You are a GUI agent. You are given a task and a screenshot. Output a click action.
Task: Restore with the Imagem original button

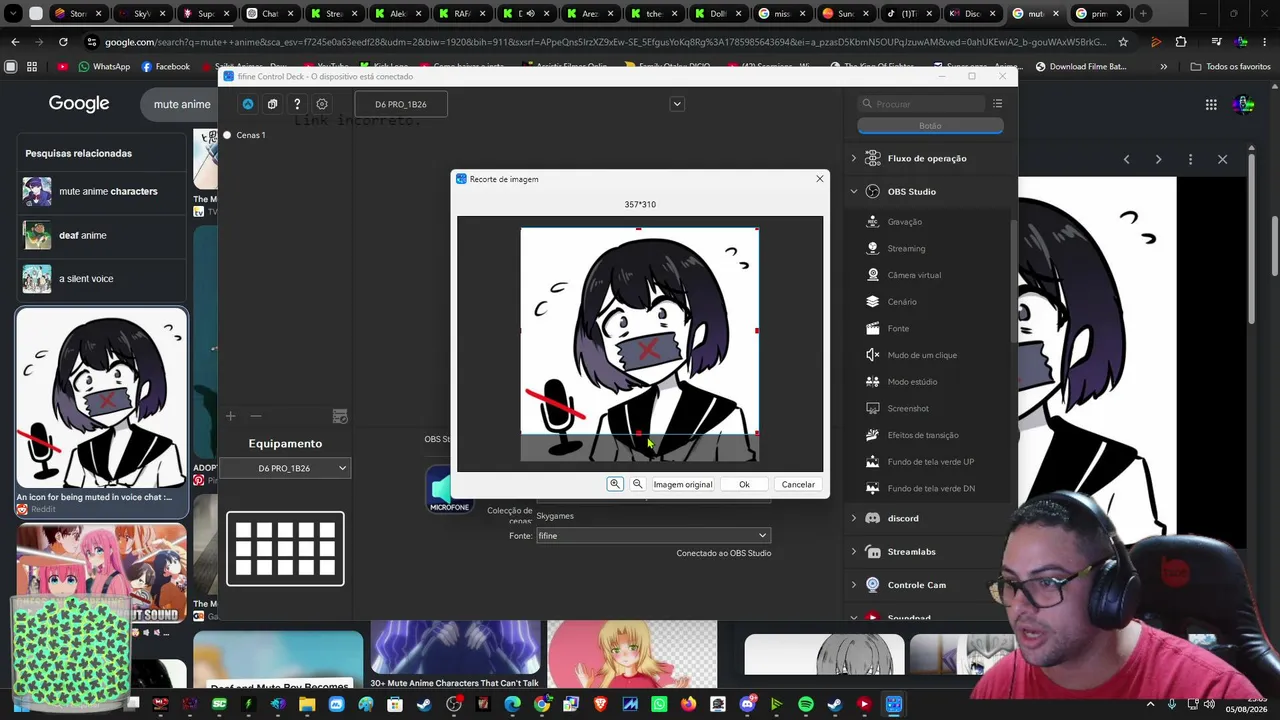click(683, 484)
